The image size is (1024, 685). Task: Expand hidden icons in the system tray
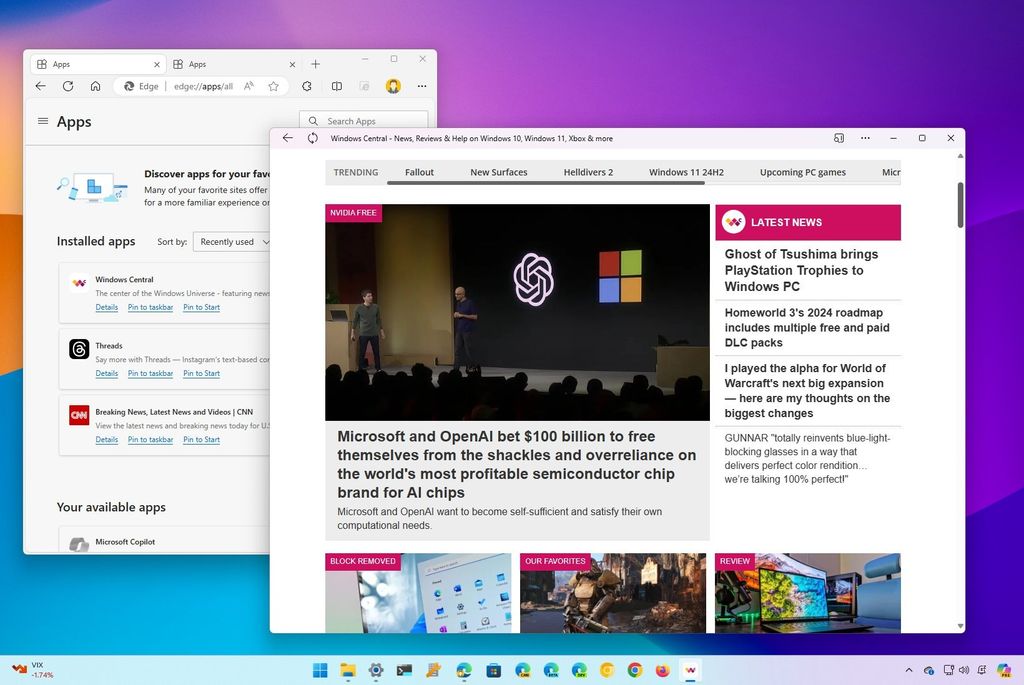pos(908,670)
